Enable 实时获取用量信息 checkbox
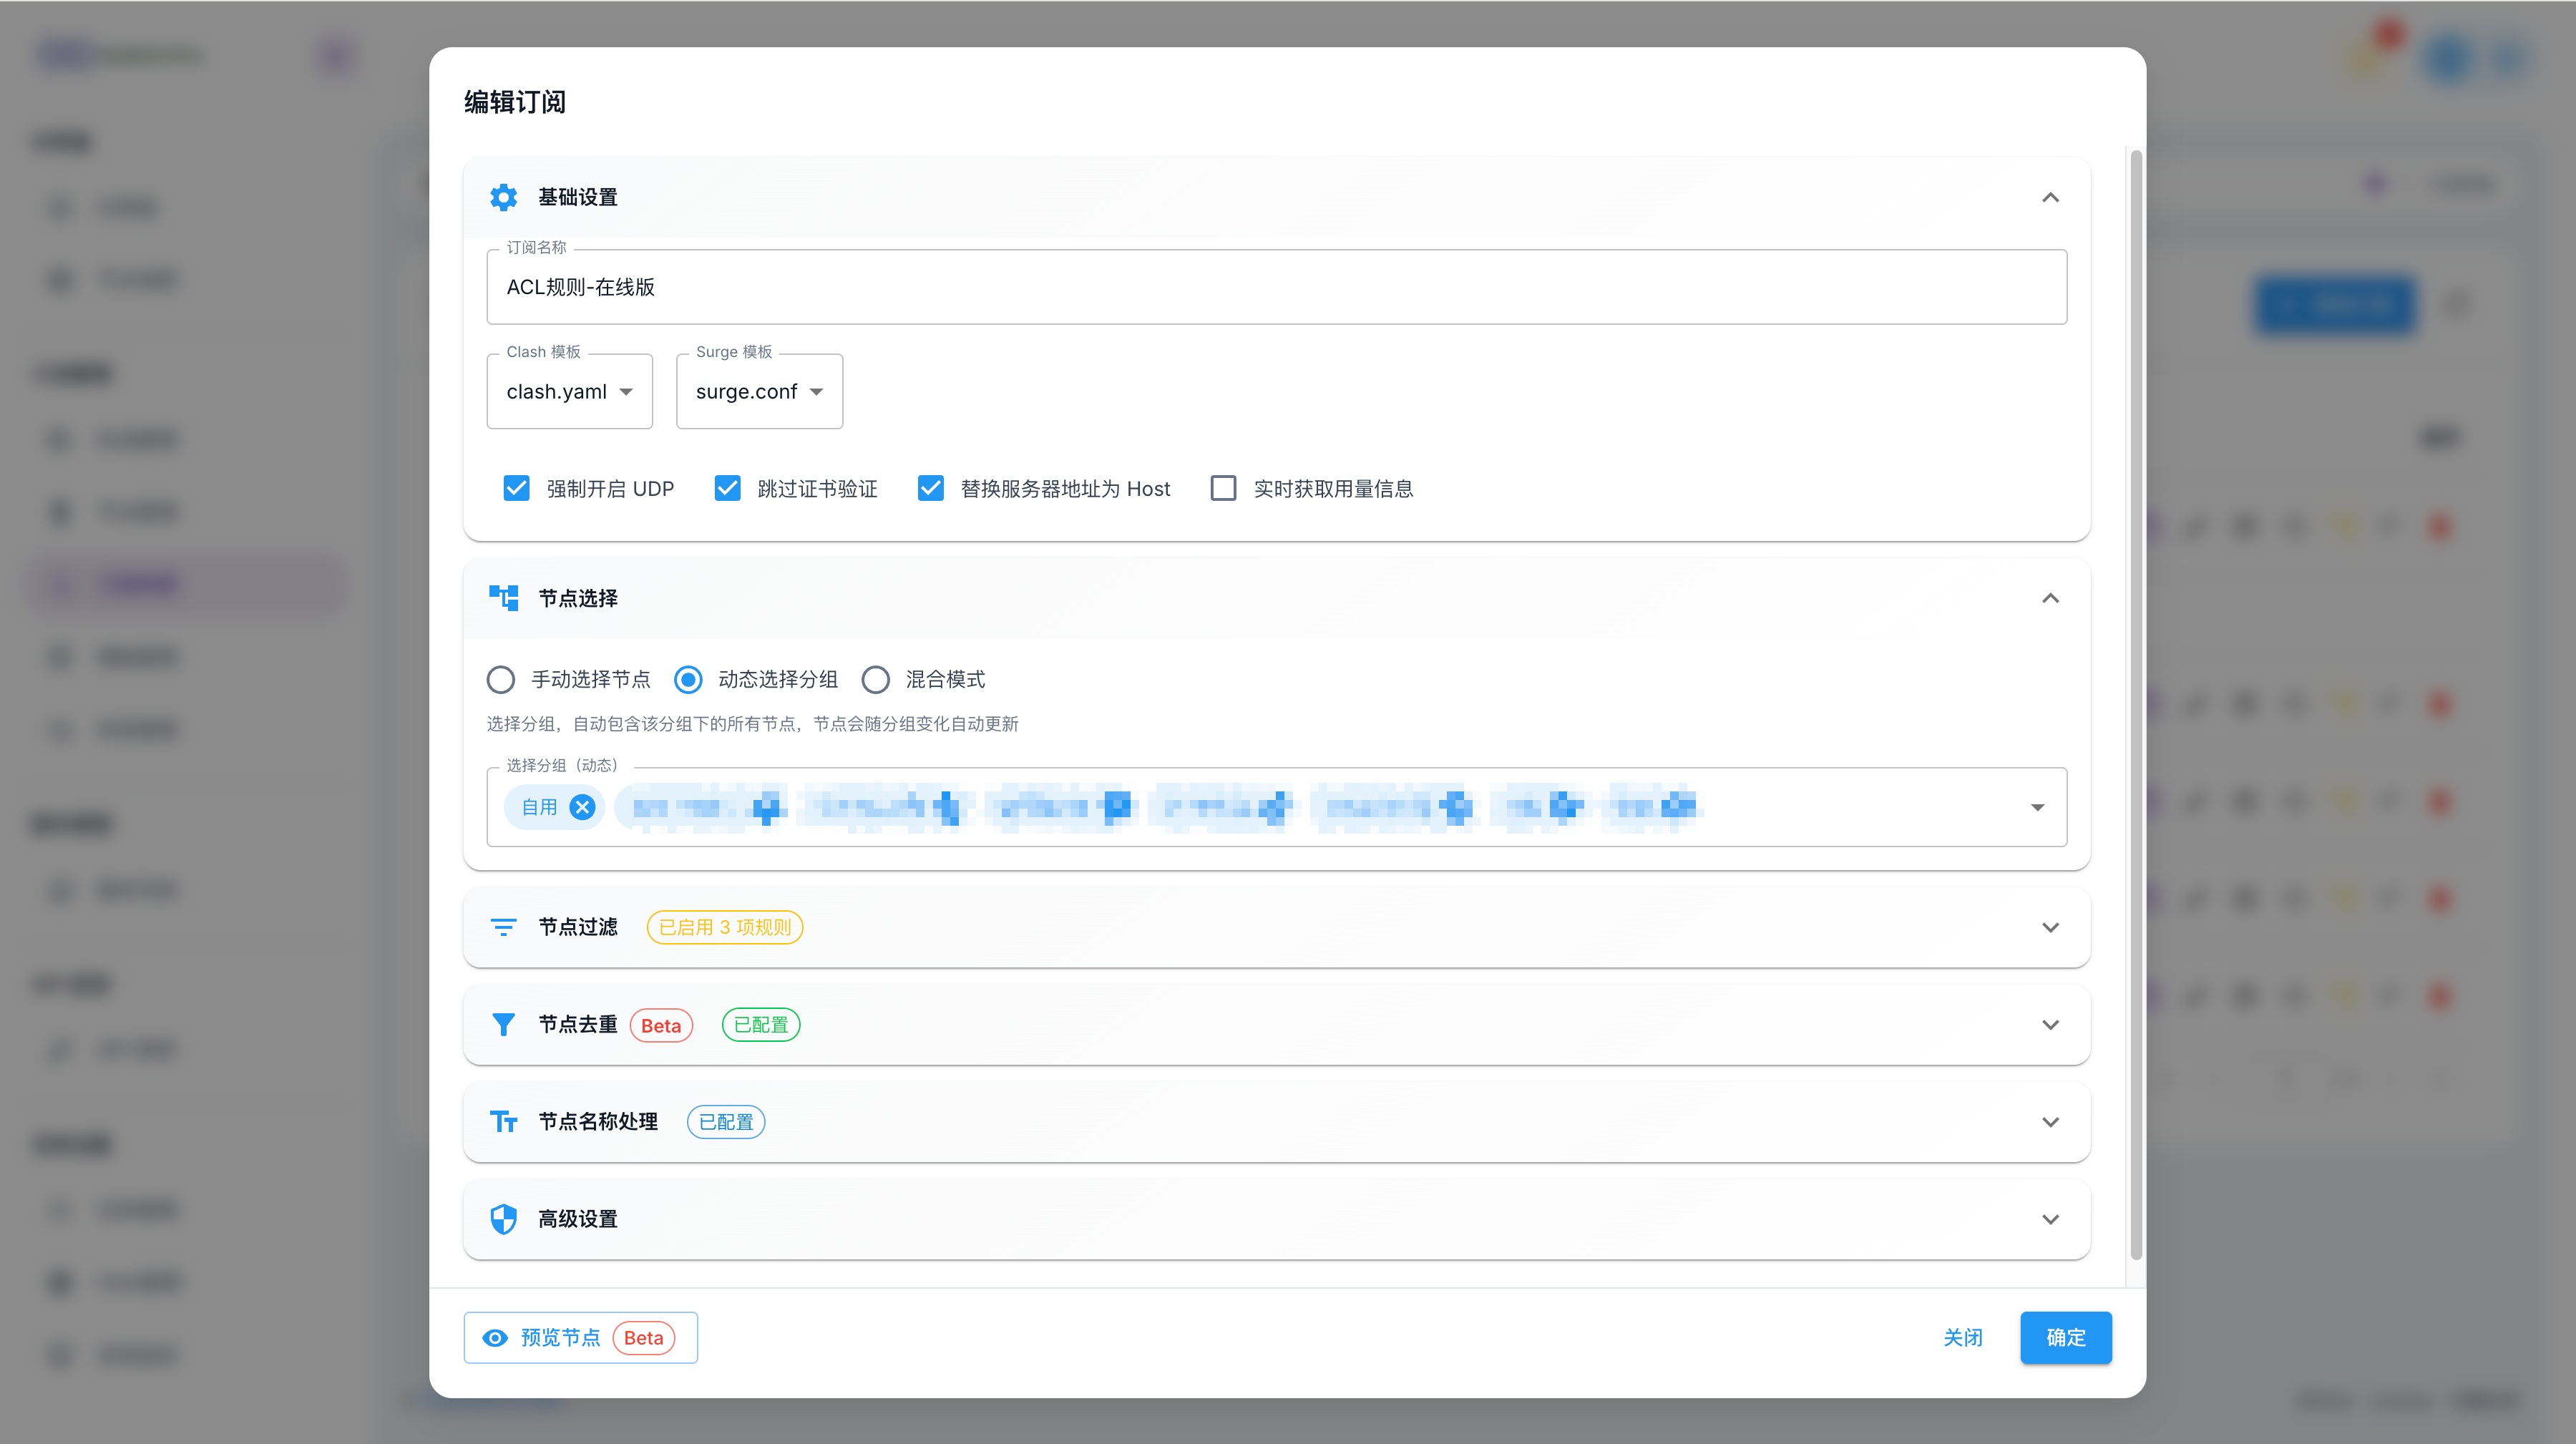The width and height of the screenshot is (2576, 1444). coord(1223,489)
